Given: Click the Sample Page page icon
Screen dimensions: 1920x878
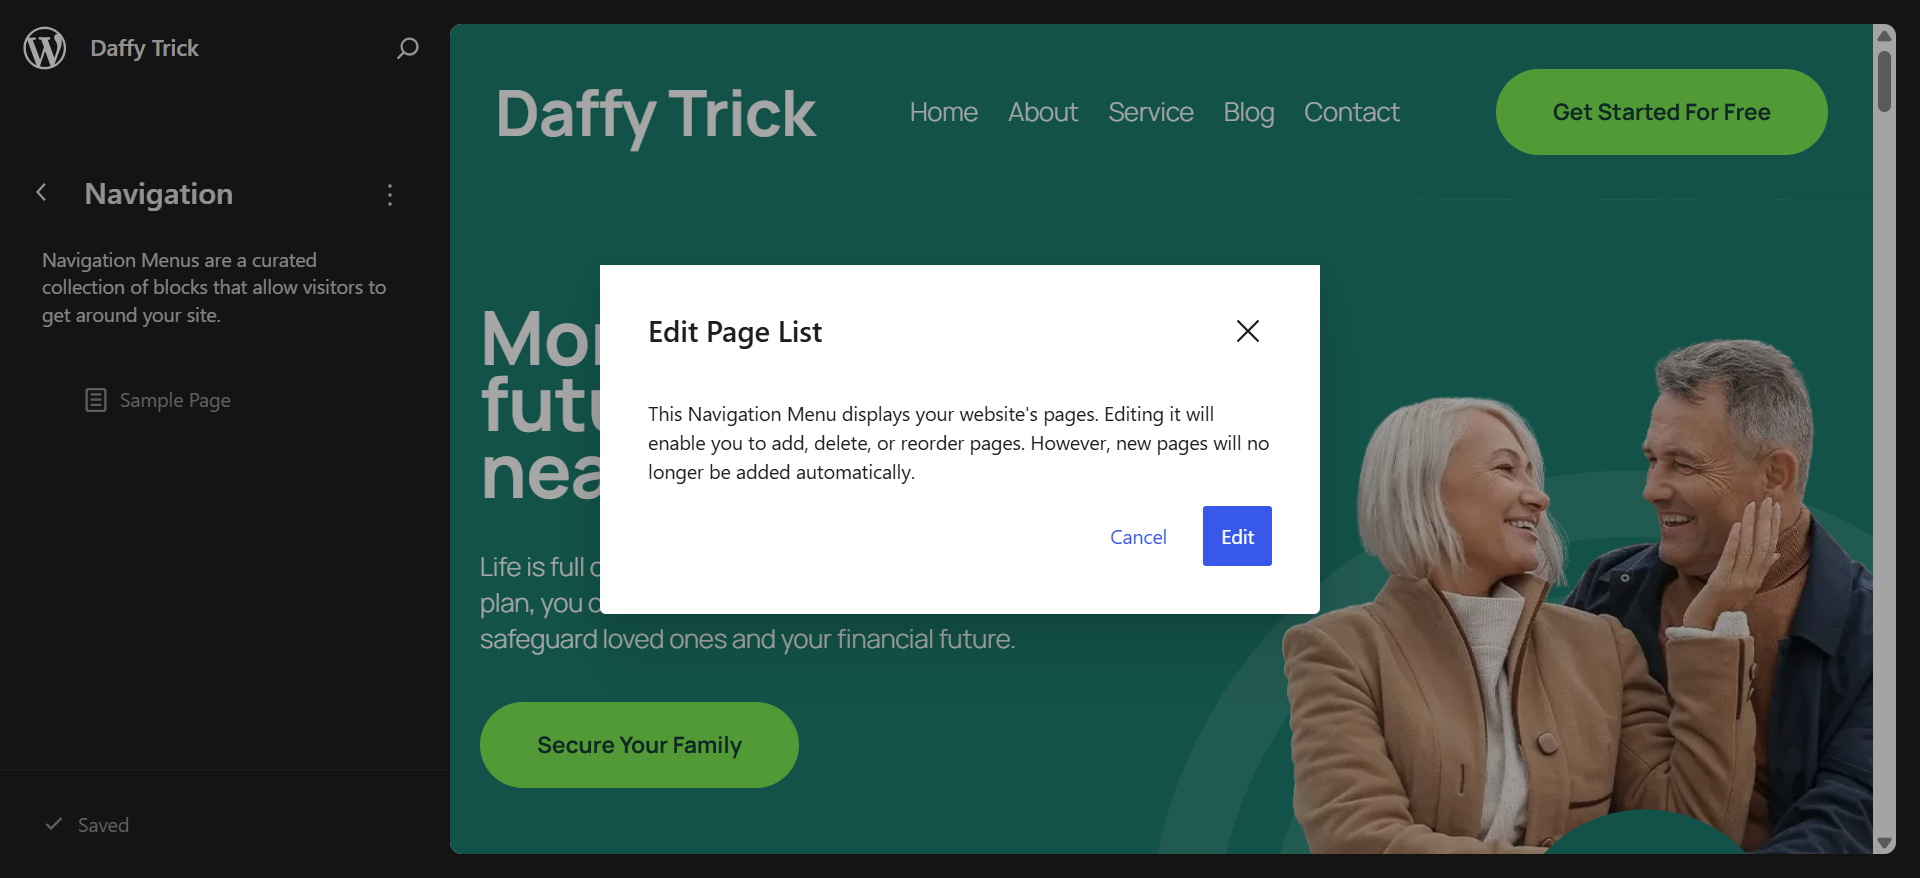Looking at the screenshot, I should (x=96, y=400).
